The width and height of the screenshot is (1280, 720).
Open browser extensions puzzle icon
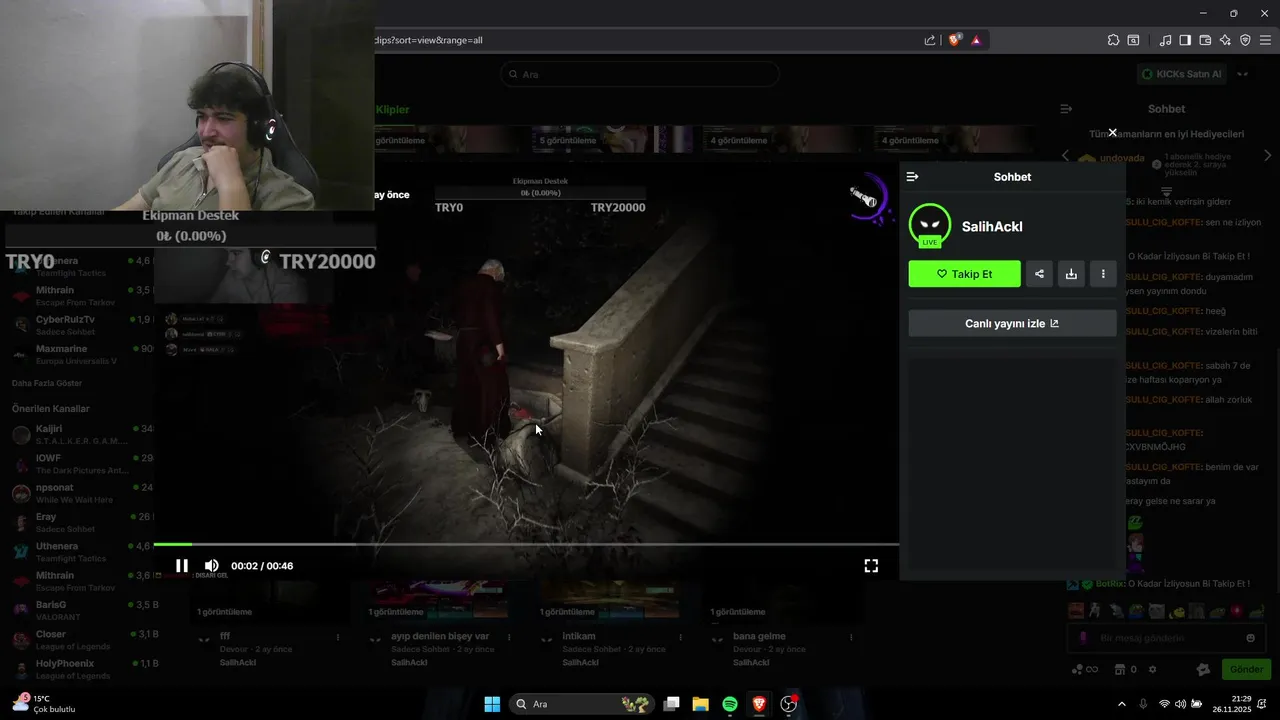click(1113, 40)
